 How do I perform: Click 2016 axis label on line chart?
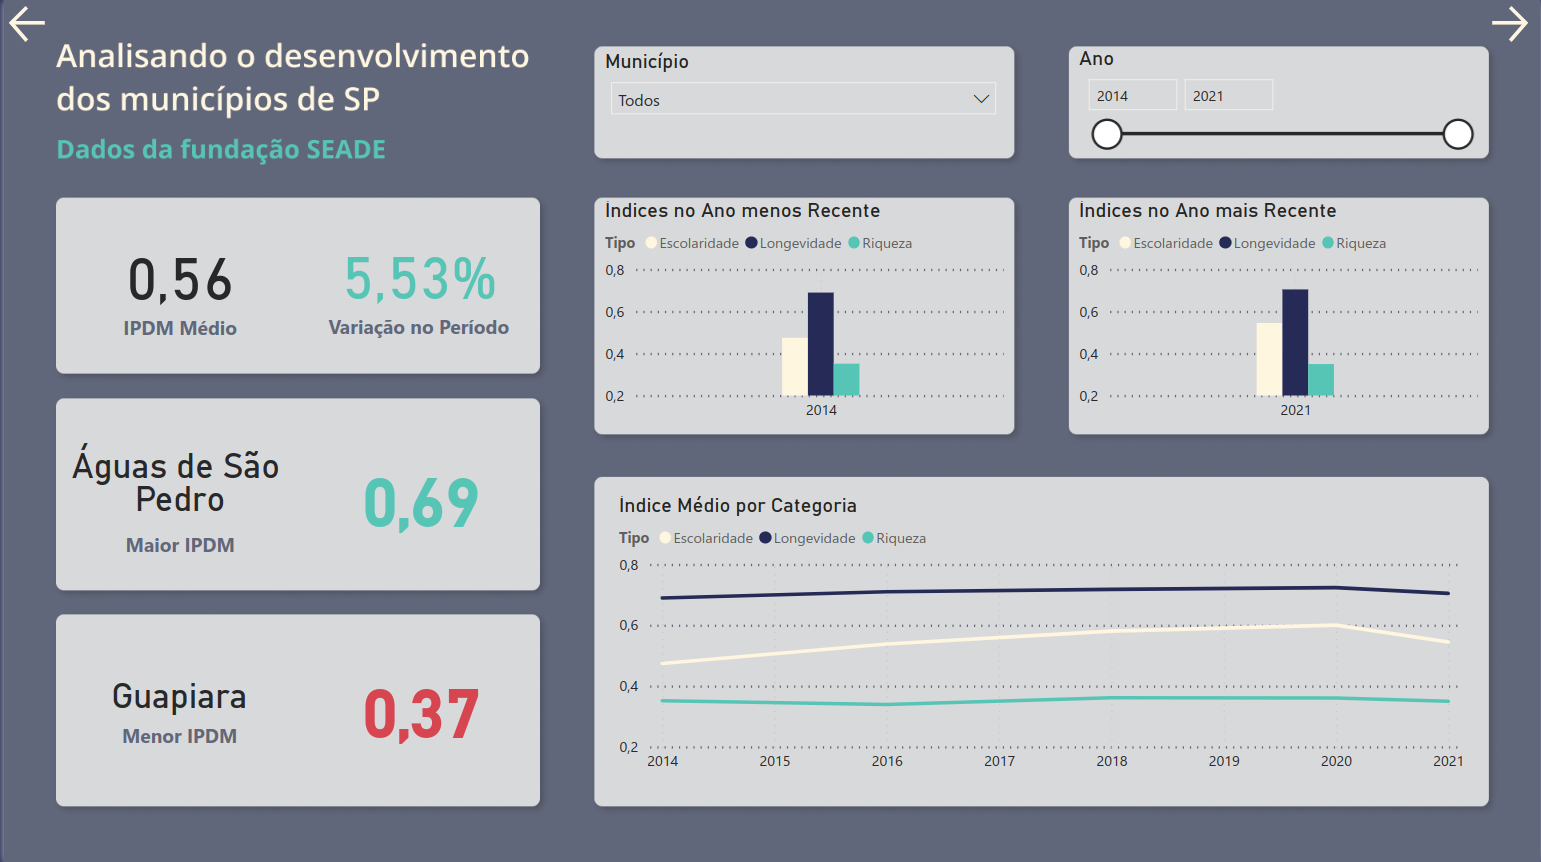[887, 761]
